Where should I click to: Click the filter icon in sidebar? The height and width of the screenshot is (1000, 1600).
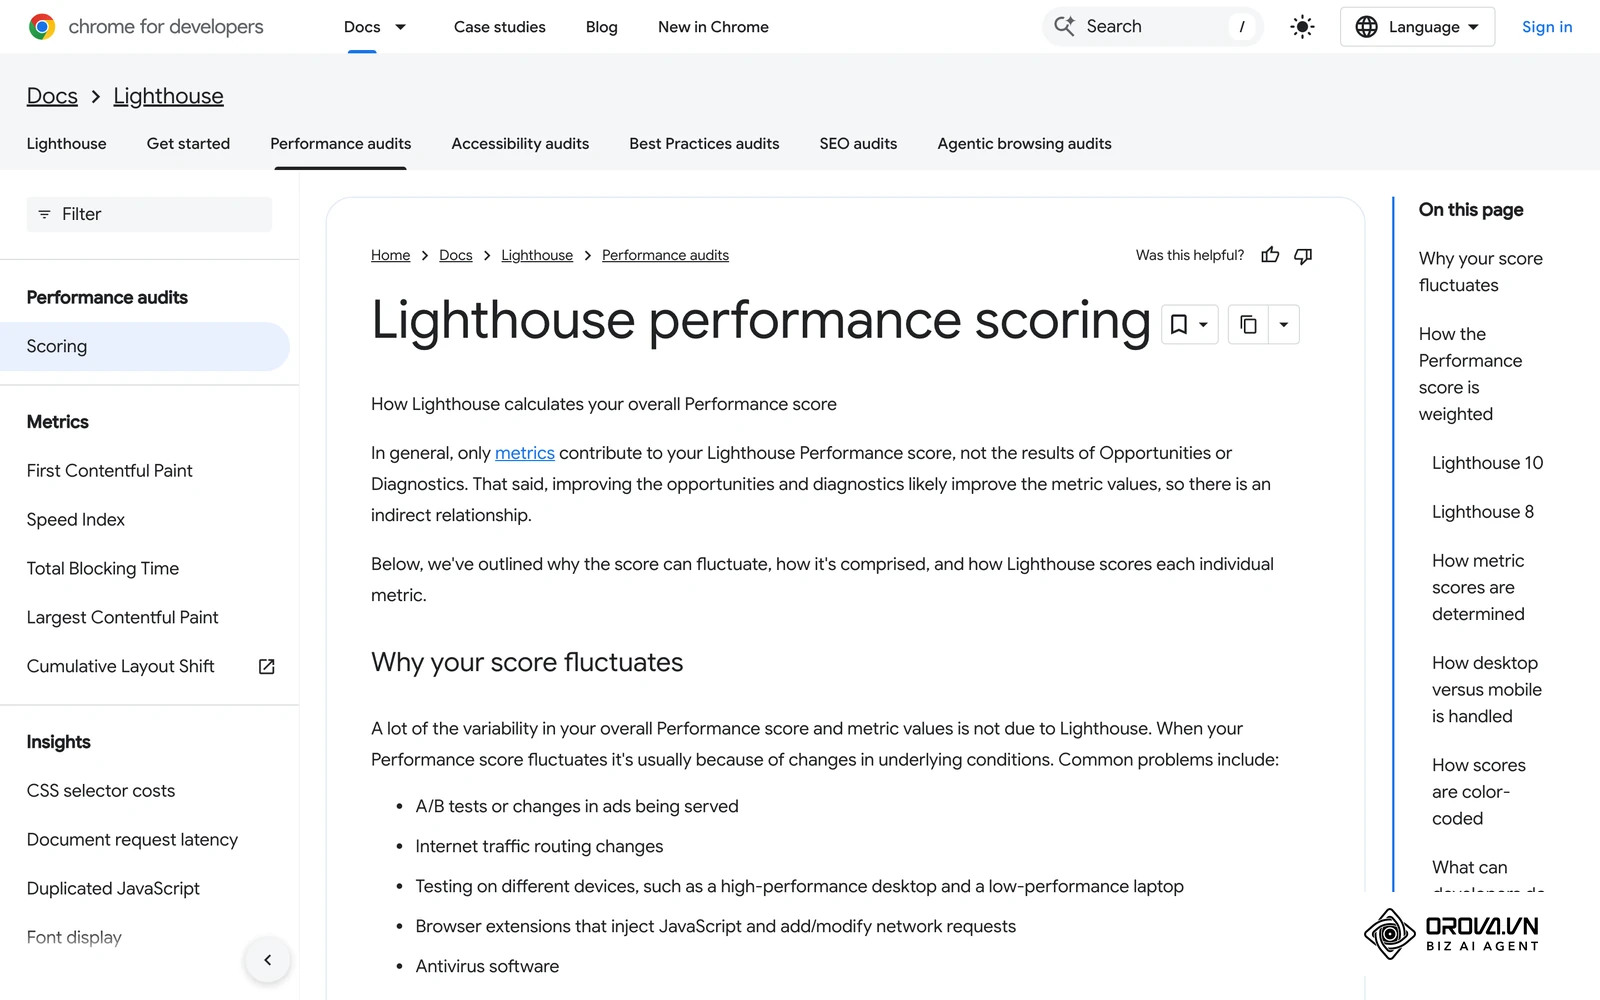coord(44,214)
